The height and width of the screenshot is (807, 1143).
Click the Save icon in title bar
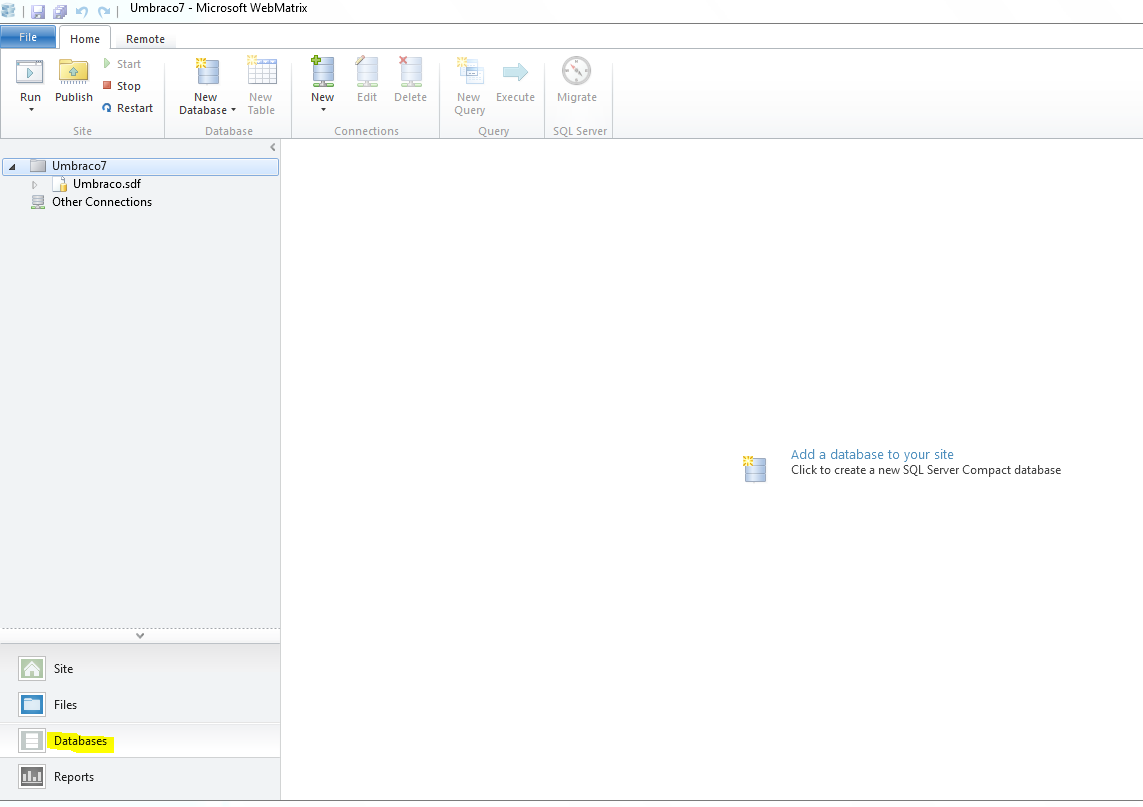coord(38,12)
